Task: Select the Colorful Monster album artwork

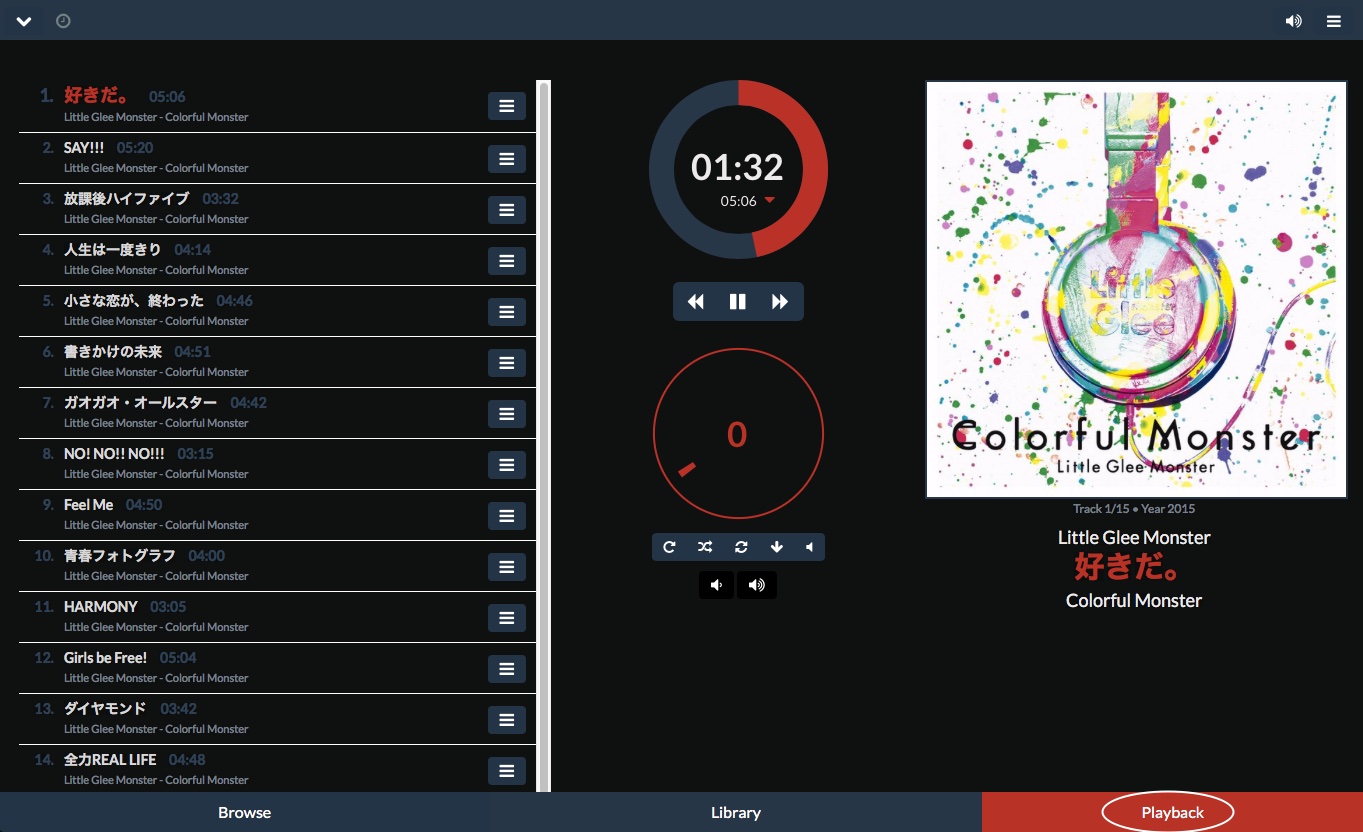Action: pyautogui.click(x=1136, y=288)
